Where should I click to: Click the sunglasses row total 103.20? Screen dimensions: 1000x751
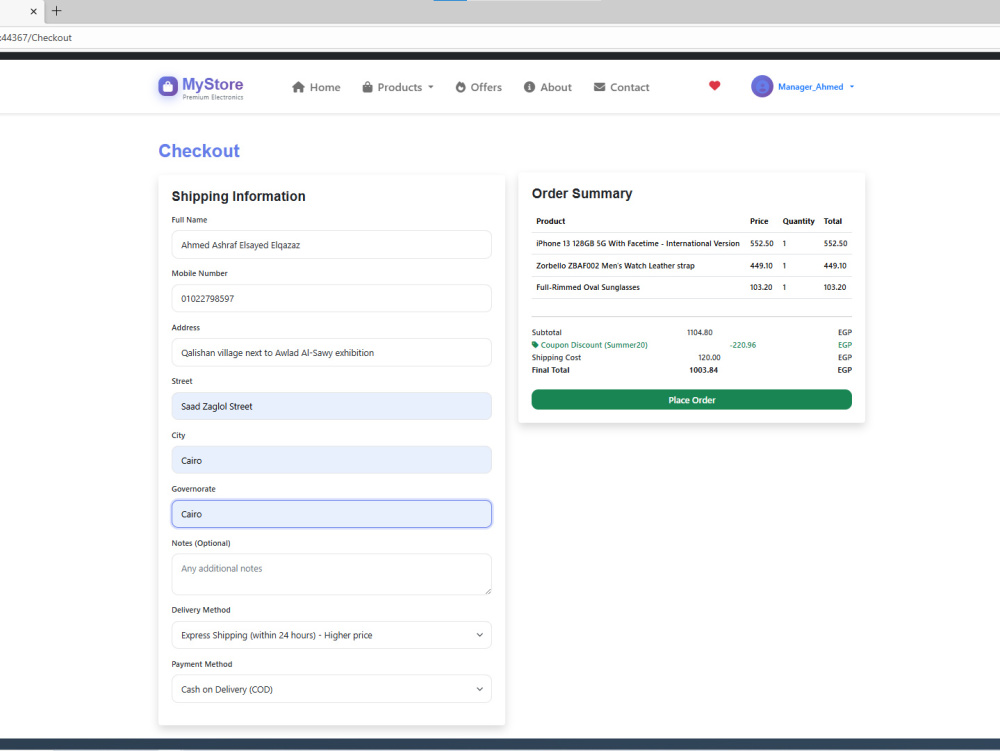835,288
